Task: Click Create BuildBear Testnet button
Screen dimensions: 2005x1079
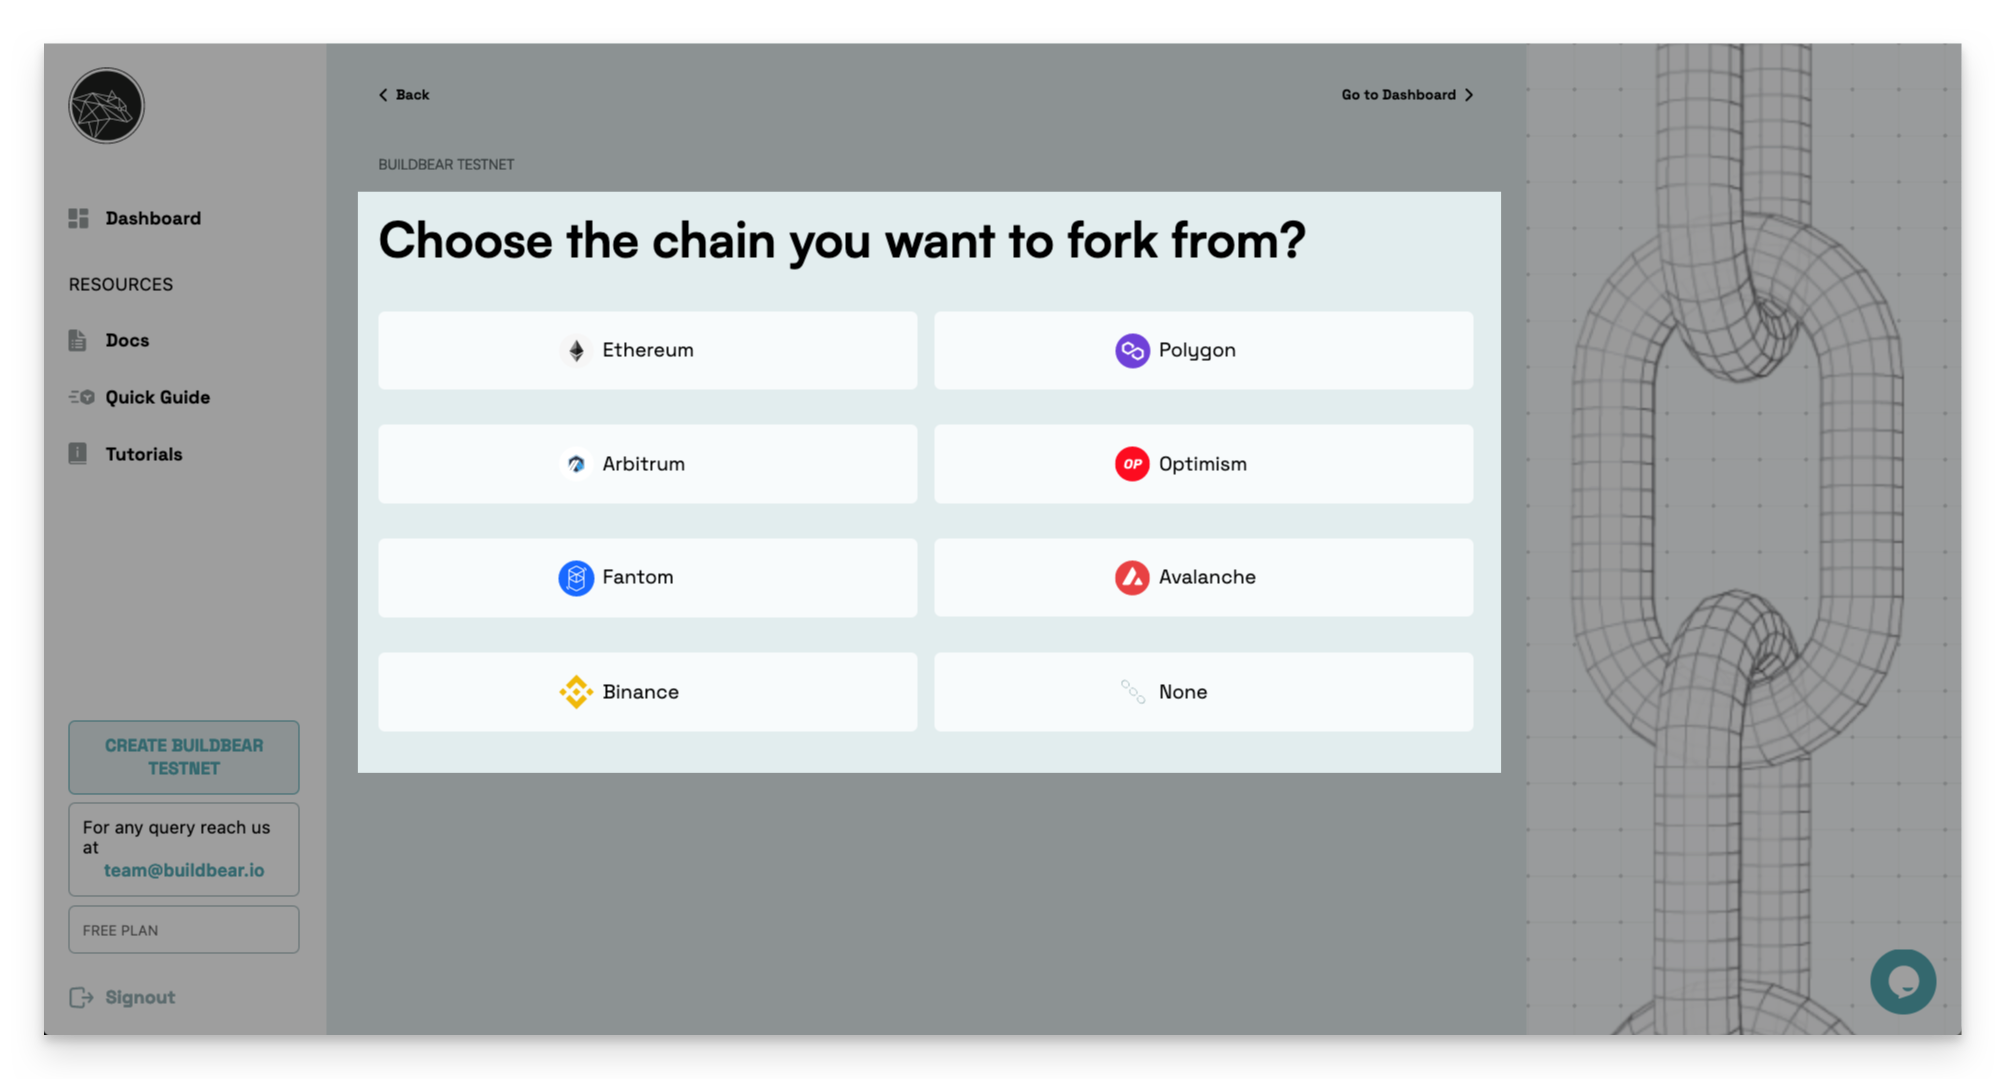Action: coord(184,757)
